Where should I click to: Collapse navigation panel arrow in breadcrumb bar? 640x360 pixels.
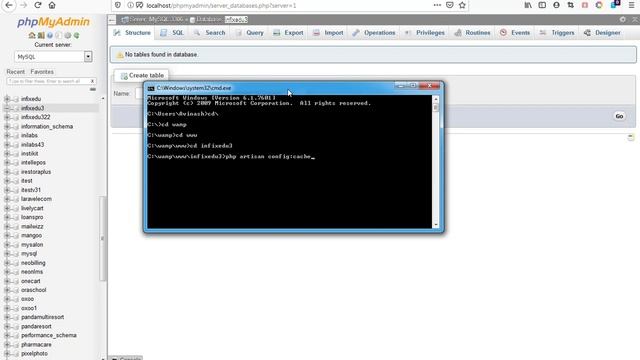[112, 19]
